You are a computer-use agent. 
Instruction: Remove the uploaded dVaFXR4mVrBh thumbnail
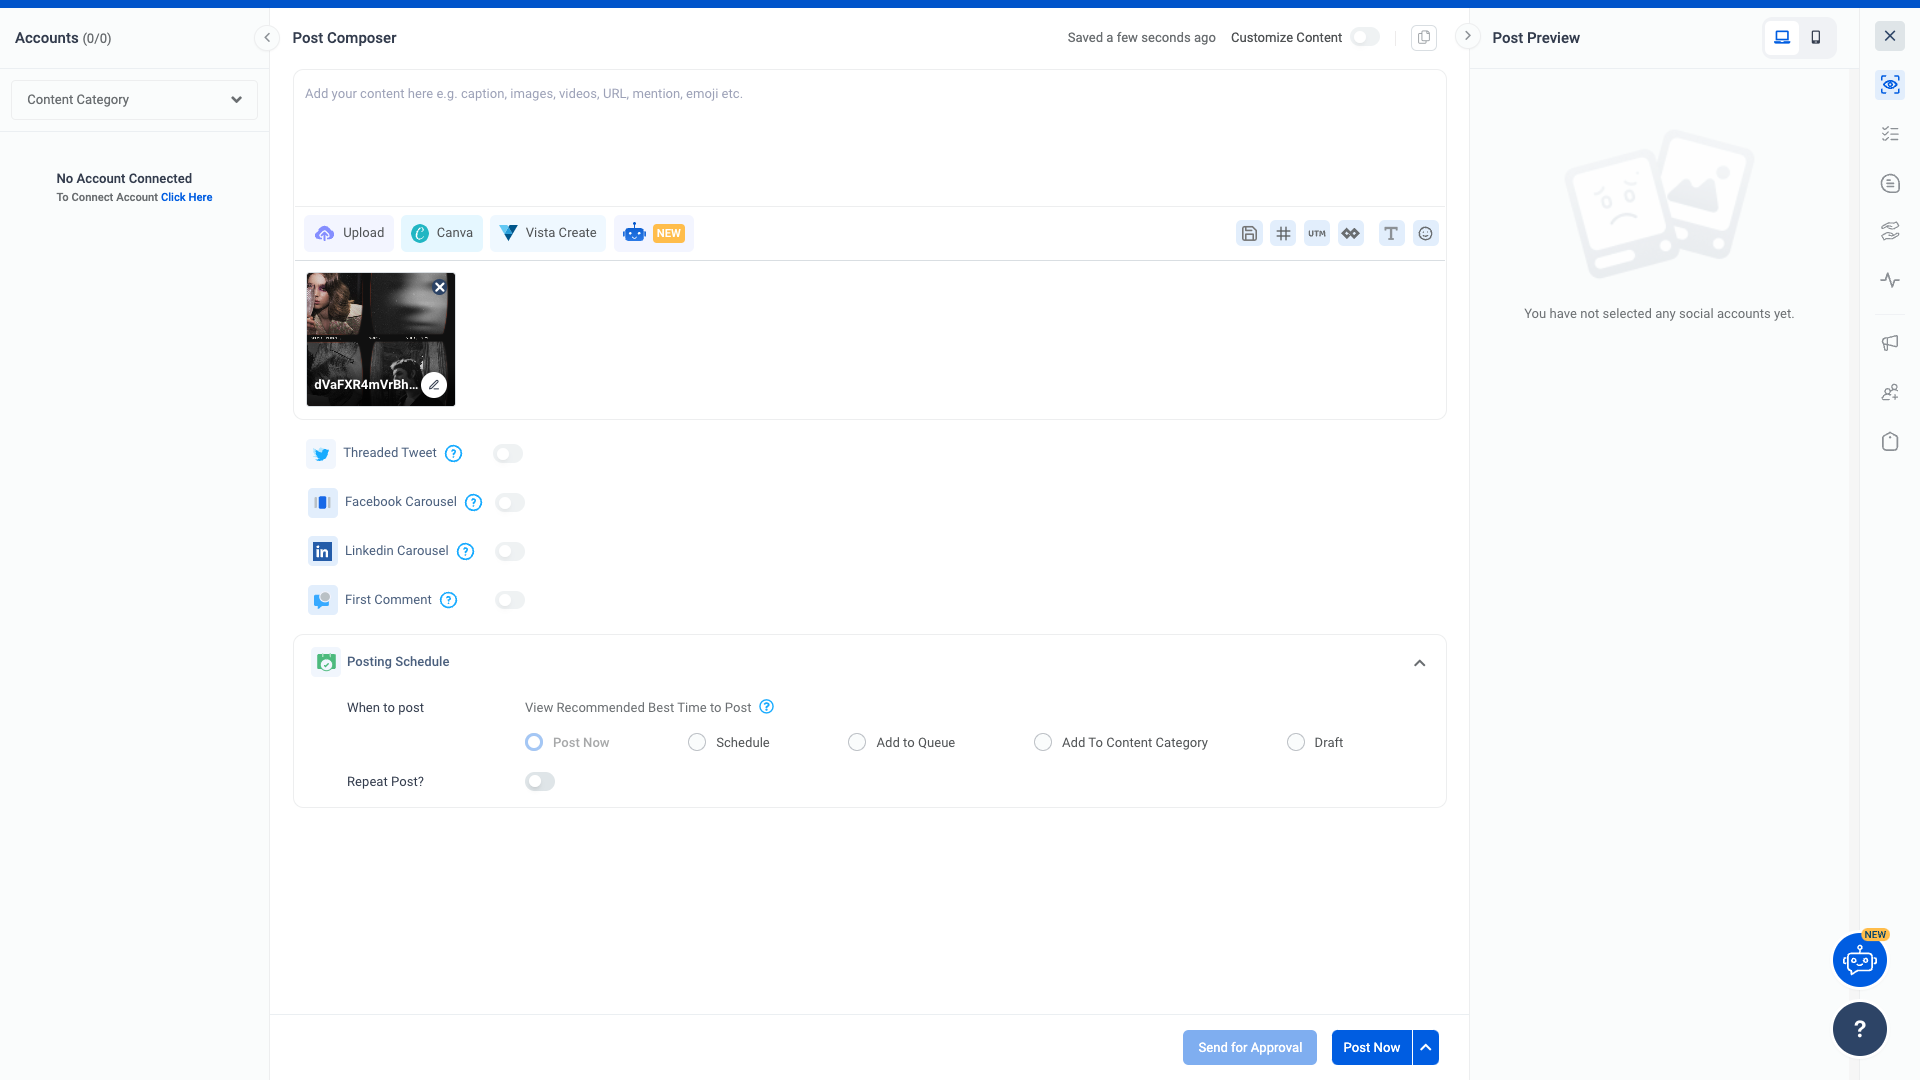[439, 287]
